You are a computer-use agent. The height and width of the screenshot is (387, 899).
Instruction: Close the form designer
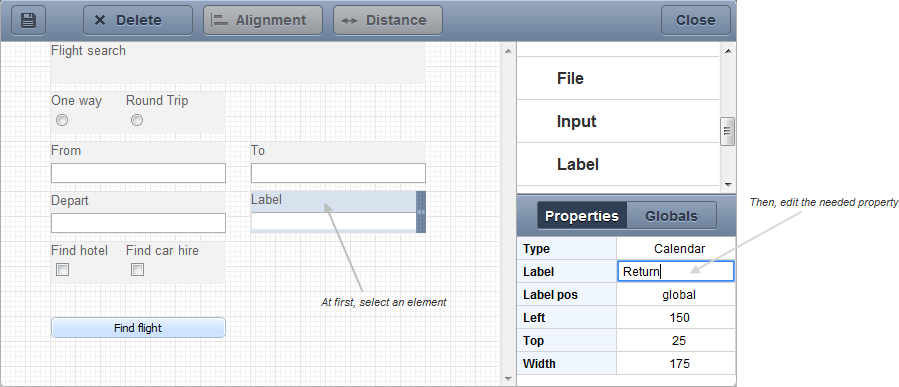(695, 20)
